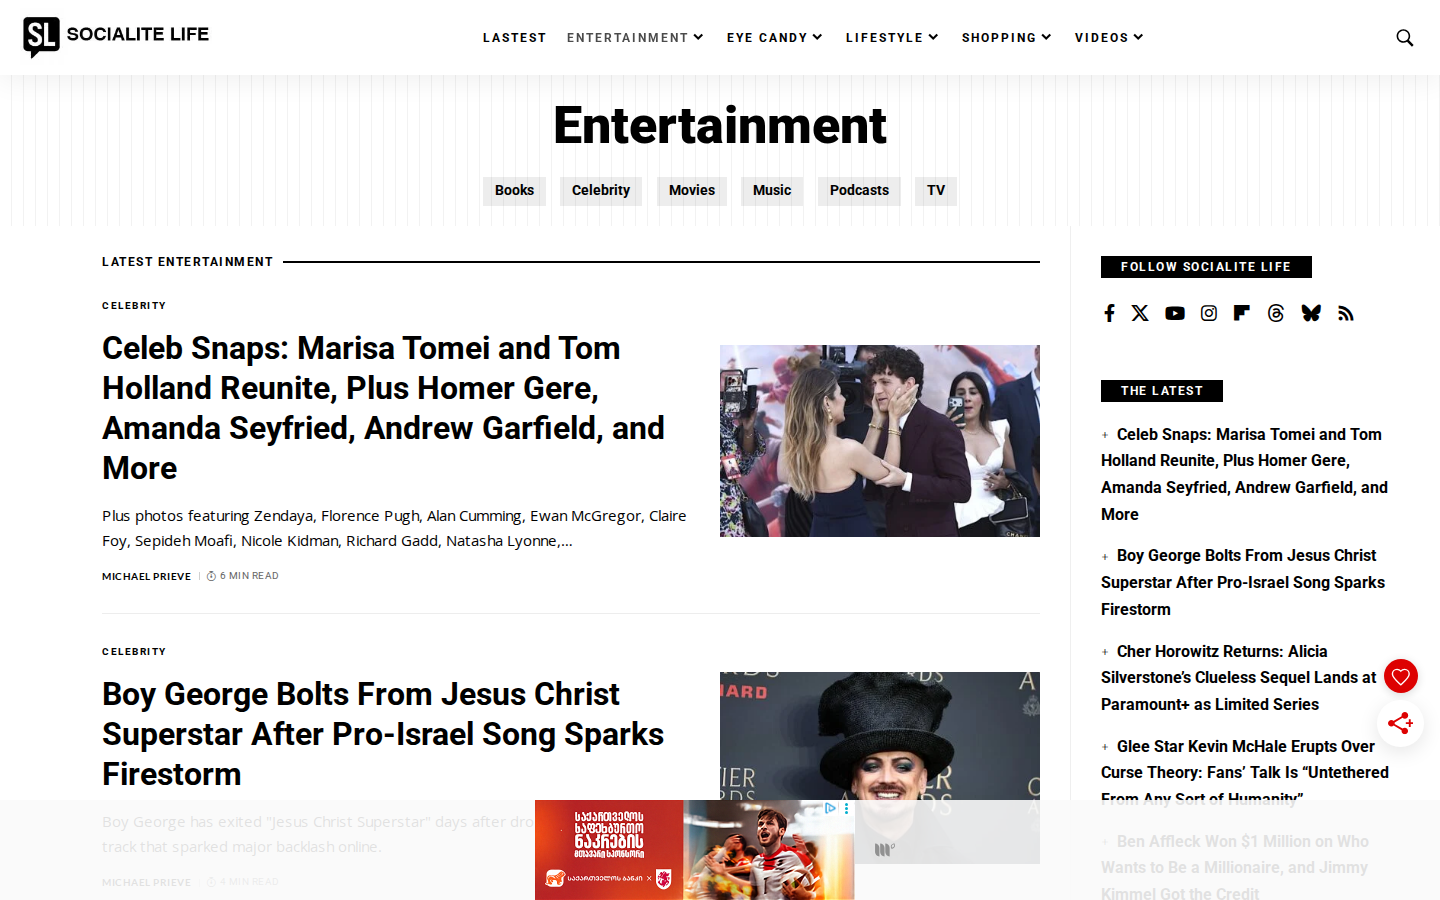This screenshot has width=1440, height=900.
Task: Select the TV category tab
Action: point(936,191)
